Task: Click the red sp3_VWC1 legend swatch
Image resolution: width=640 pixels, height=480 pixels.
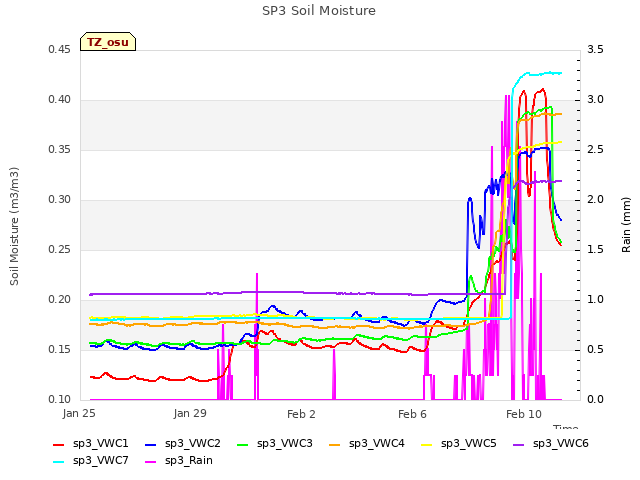Action: click(59, 444)
